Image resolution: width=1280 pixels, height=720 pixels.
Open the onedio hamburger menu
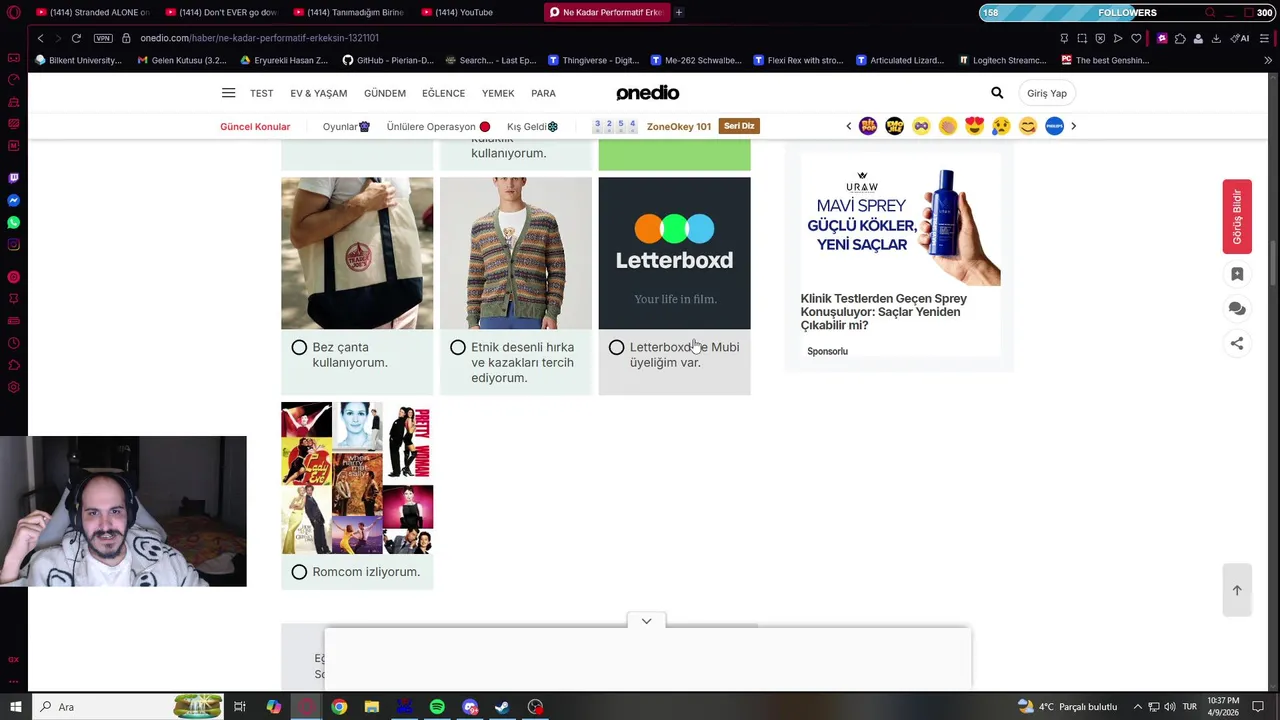(228, 93)
